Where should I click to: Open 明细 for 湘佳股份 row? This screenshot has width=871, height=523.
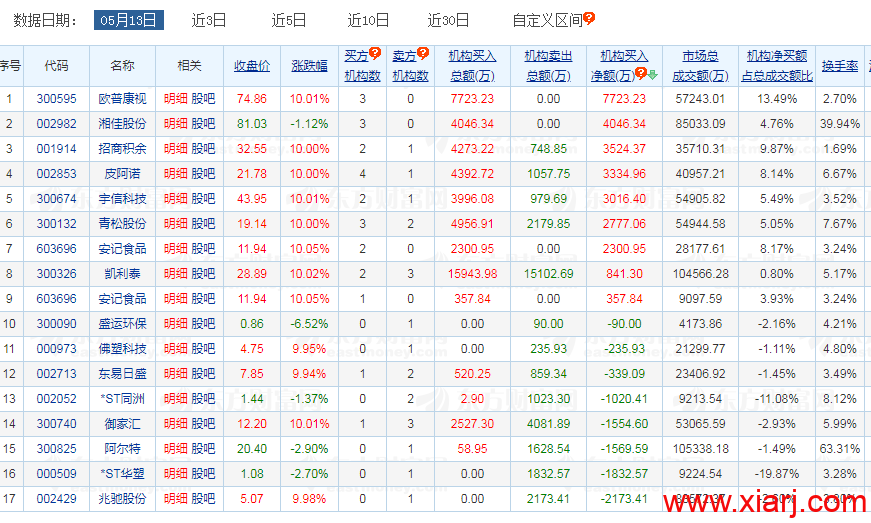pos(176,124)
